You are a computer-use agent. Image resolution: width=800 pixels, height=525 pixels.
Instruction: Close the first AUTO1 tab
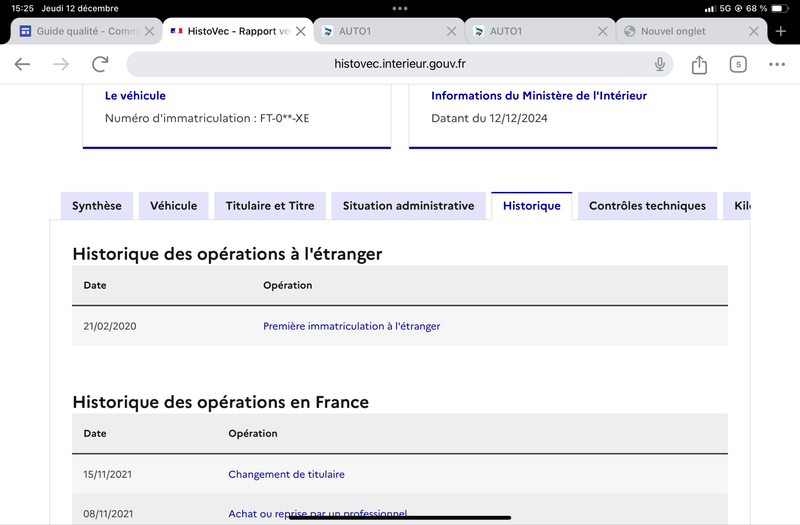click(x=452, y=31)
